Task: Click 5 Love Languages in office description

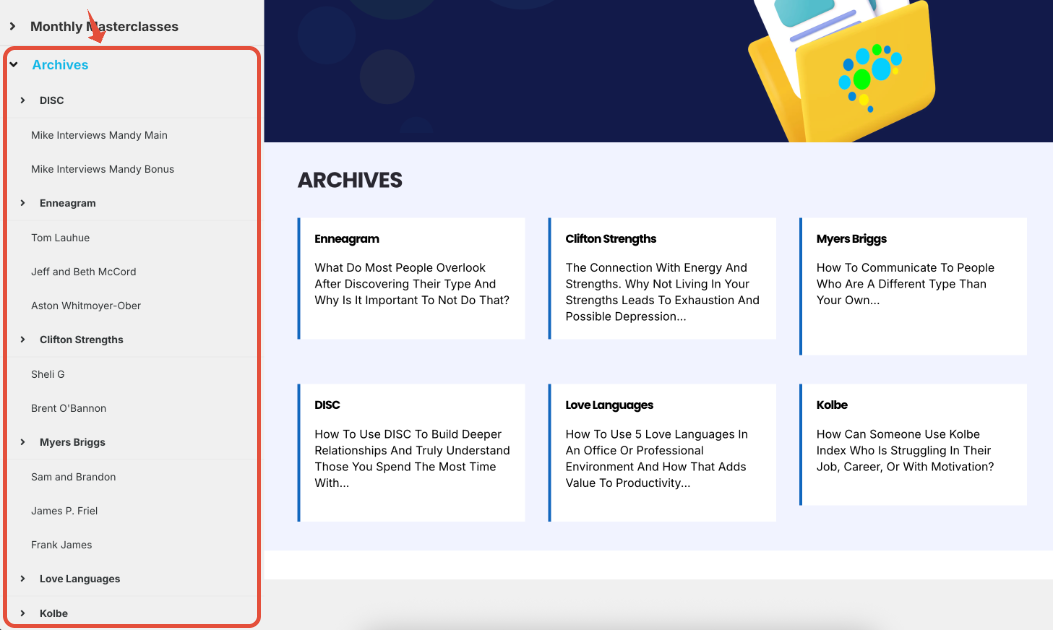Action: (656, 458)
